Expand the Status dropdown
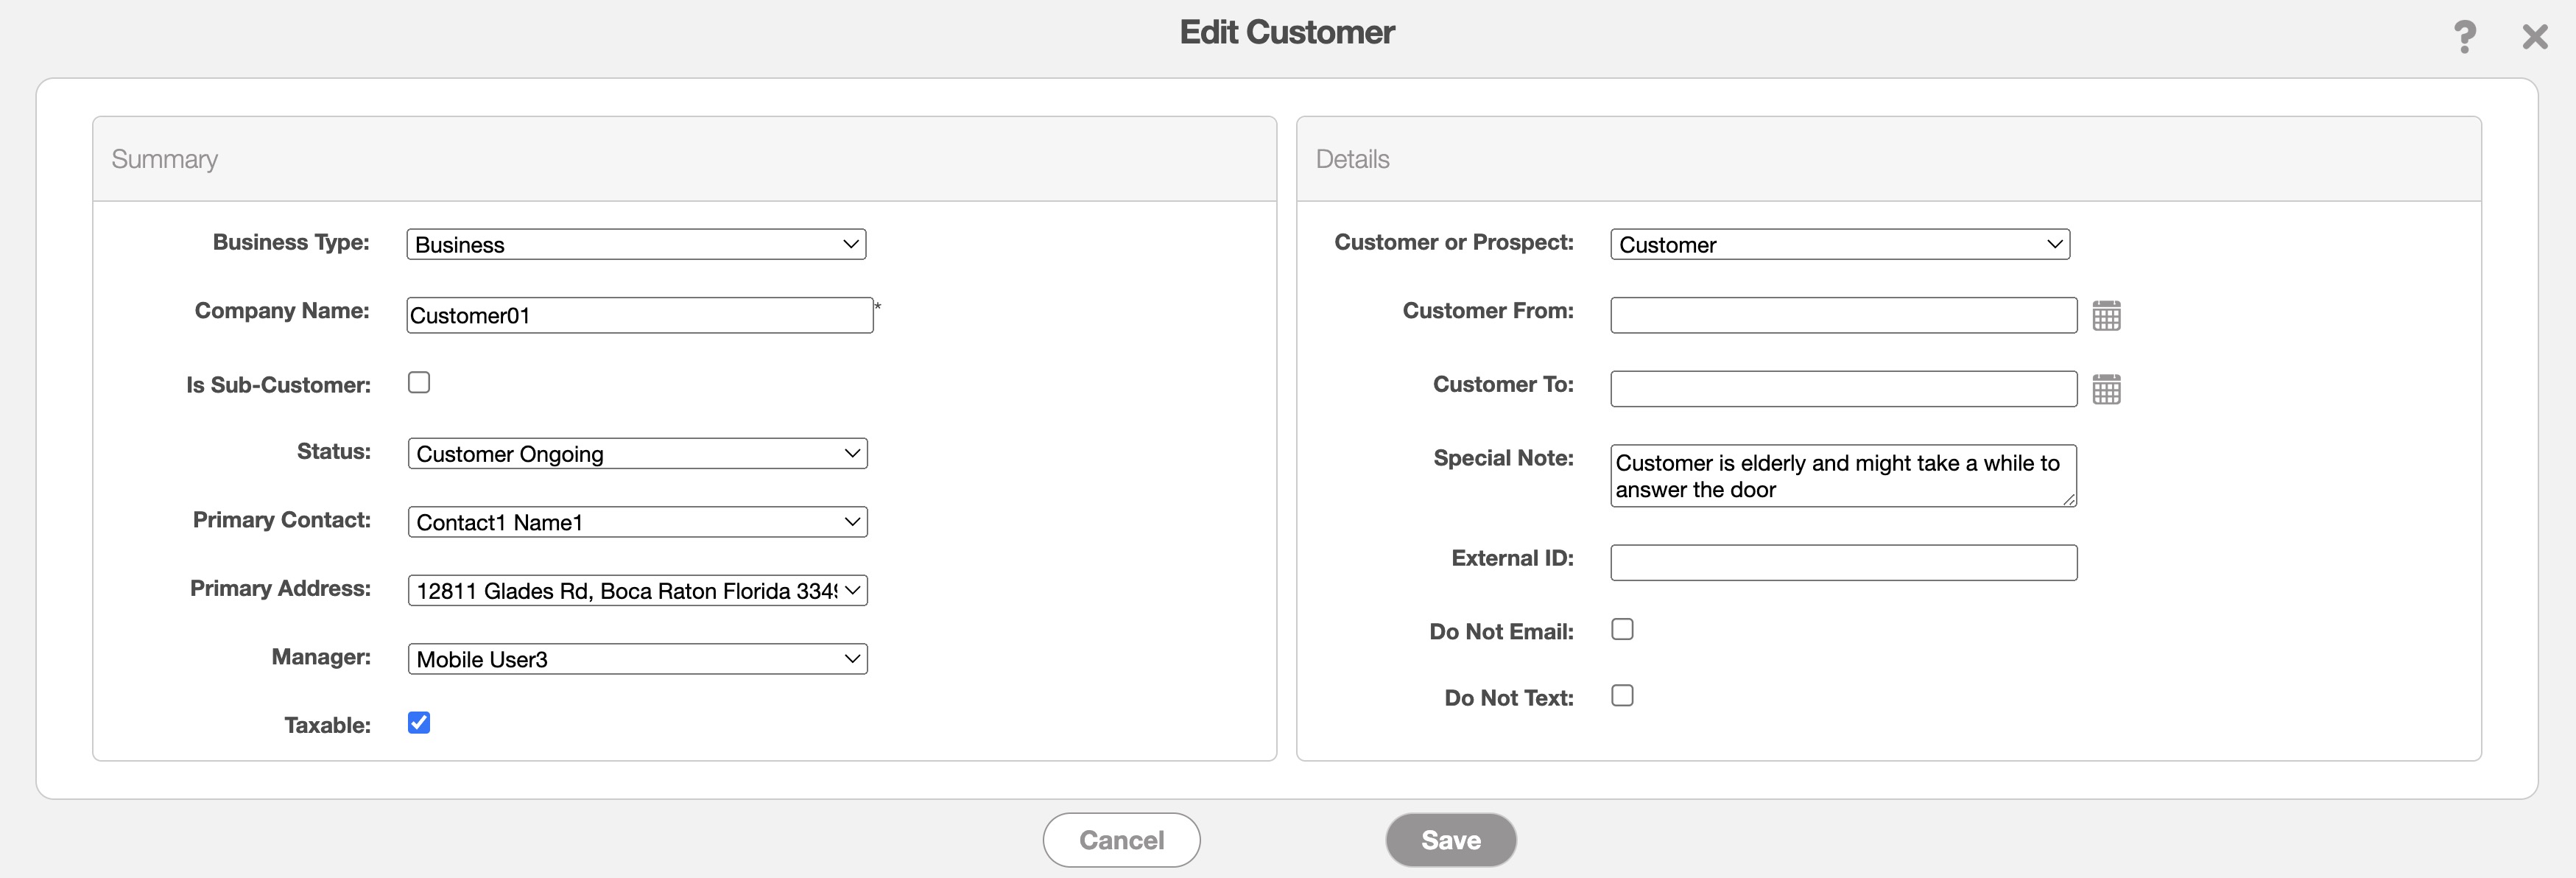This screenshot has height=878, width=2576. [637, 454]
